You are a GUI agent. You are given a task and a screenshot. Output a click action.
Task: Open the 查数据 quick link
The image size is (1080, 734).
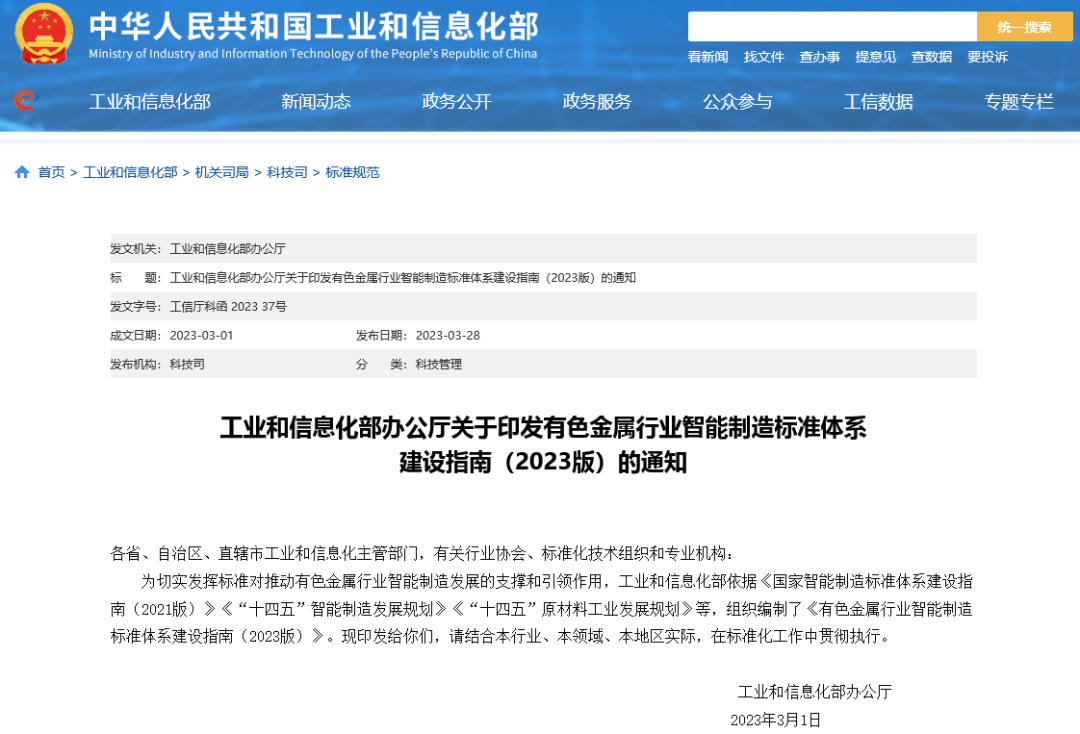931,57
